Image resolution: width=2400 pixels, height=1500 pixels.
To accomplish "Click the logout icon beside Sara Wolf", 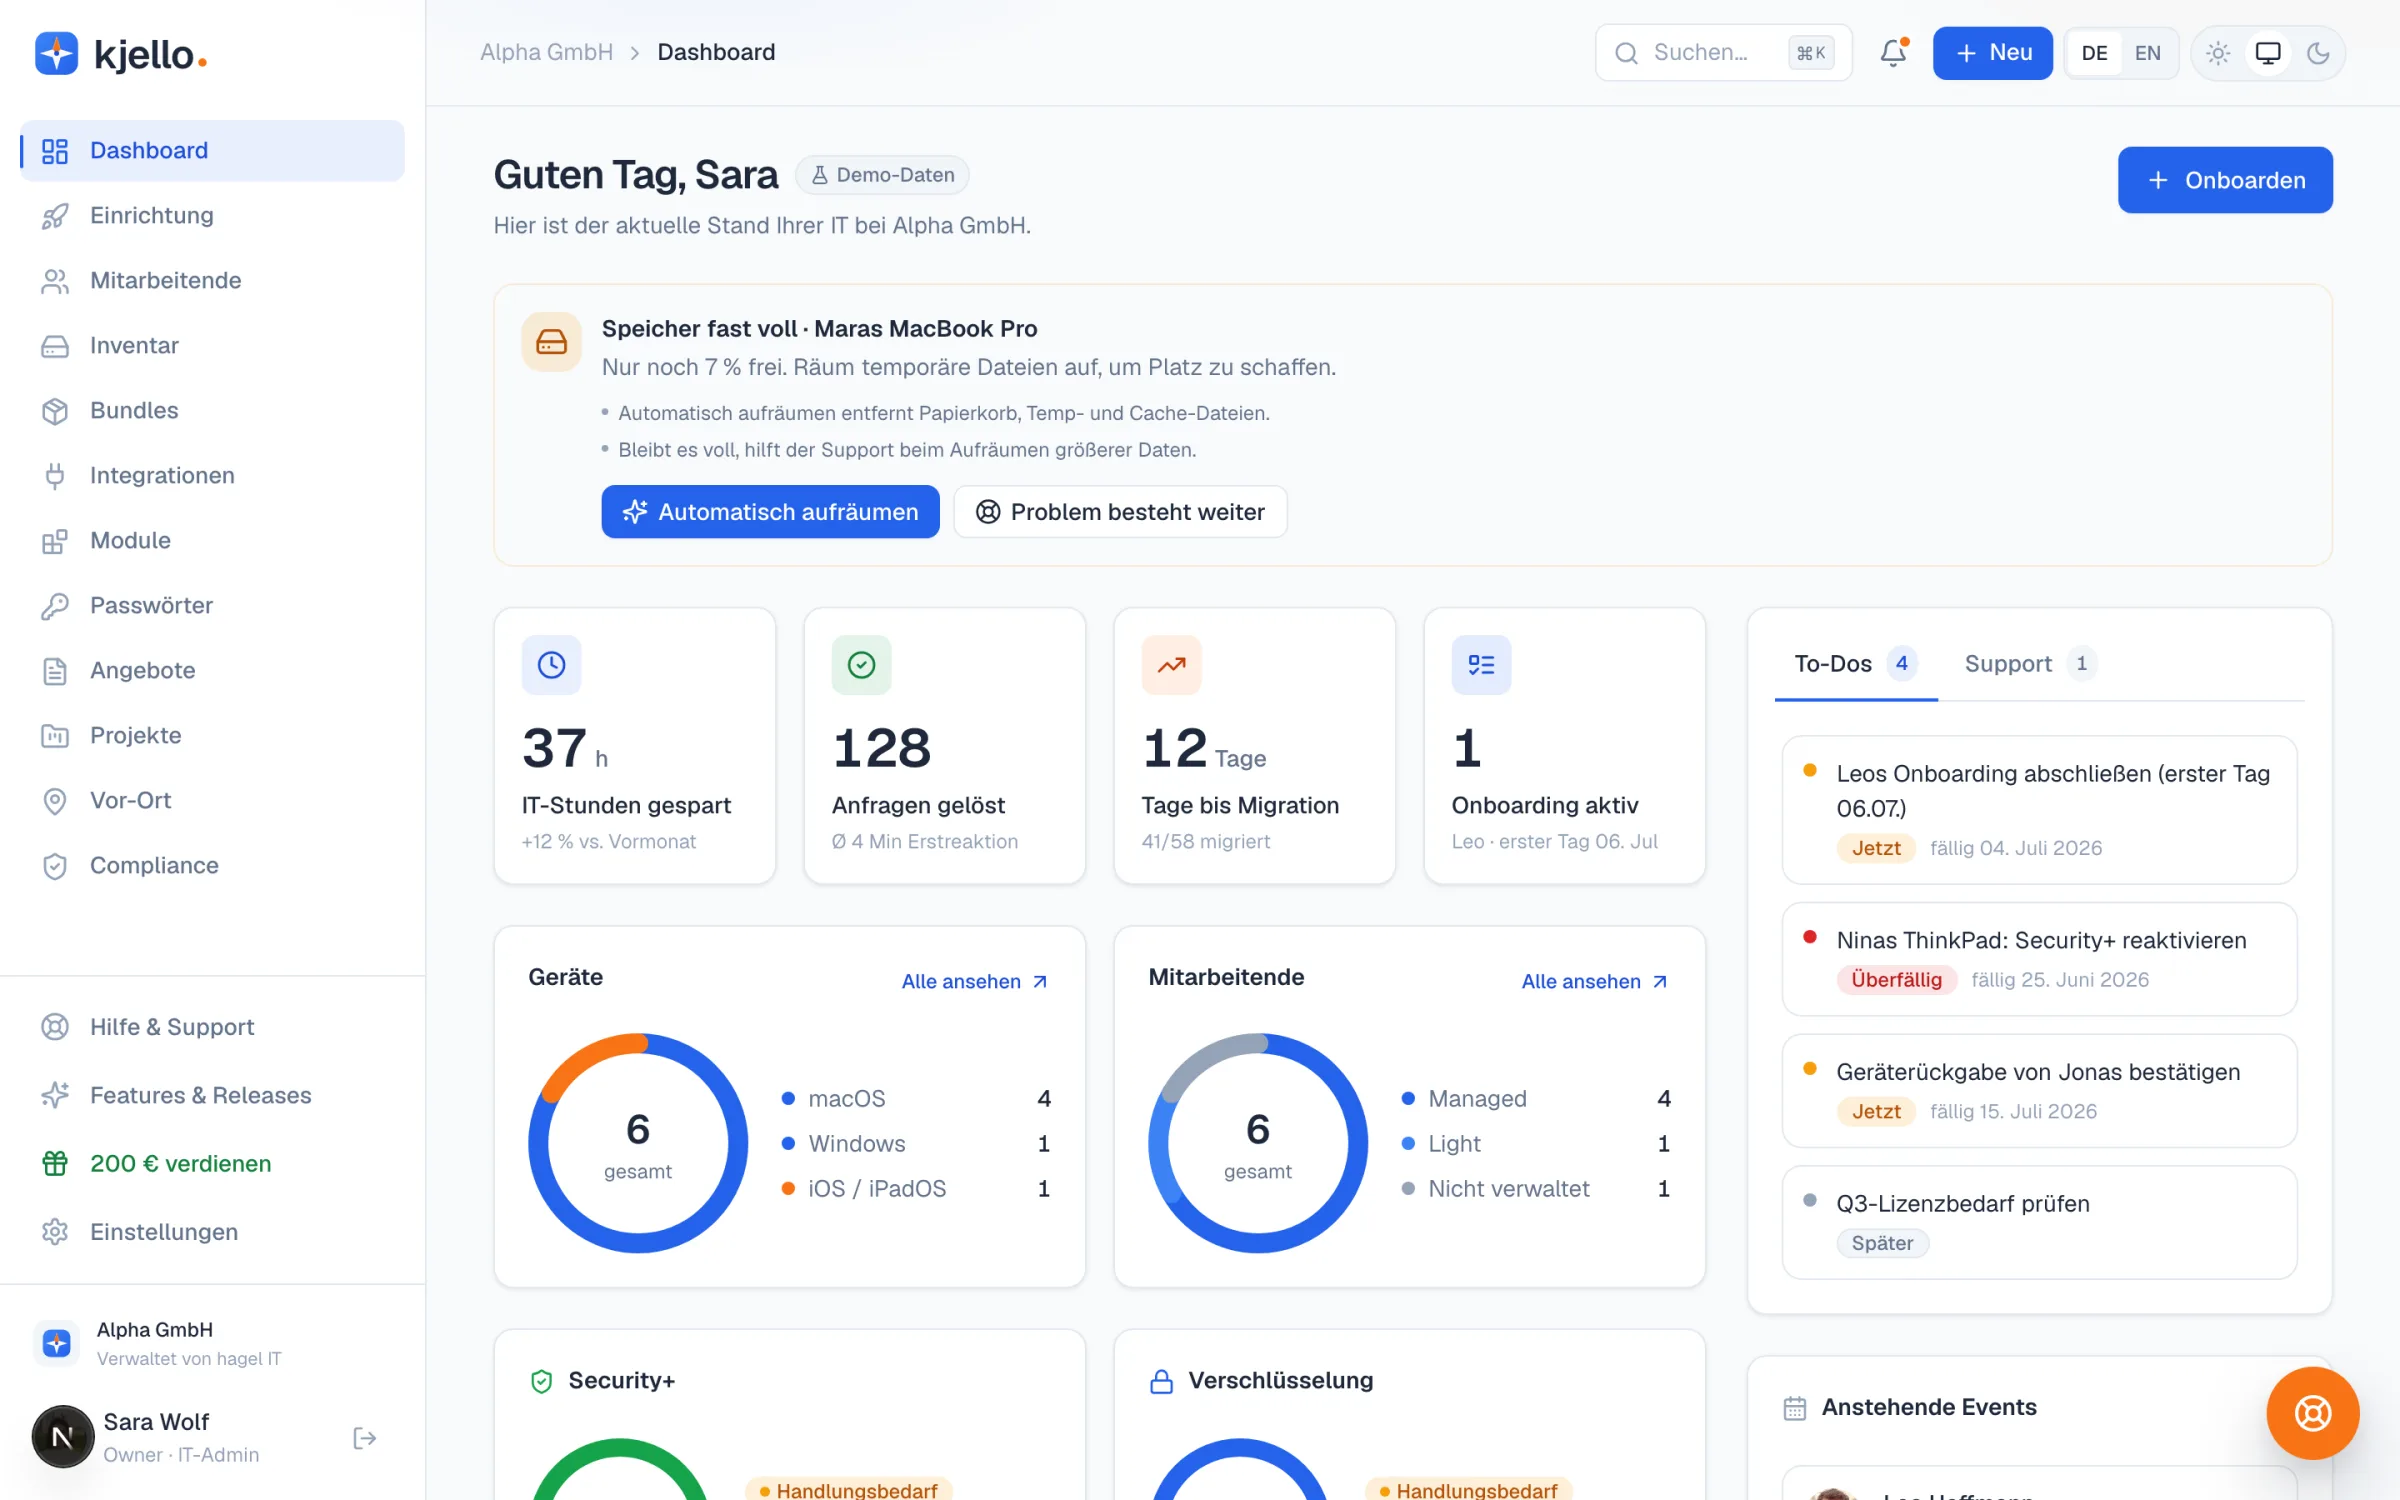I will [365, 1438].
